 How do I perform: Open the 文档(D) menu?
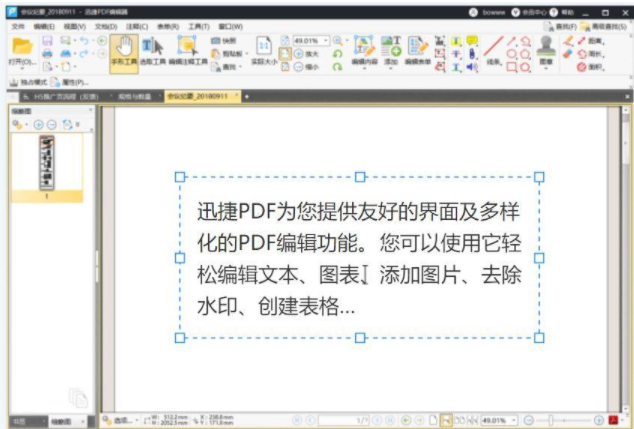[x=106, y=26]
